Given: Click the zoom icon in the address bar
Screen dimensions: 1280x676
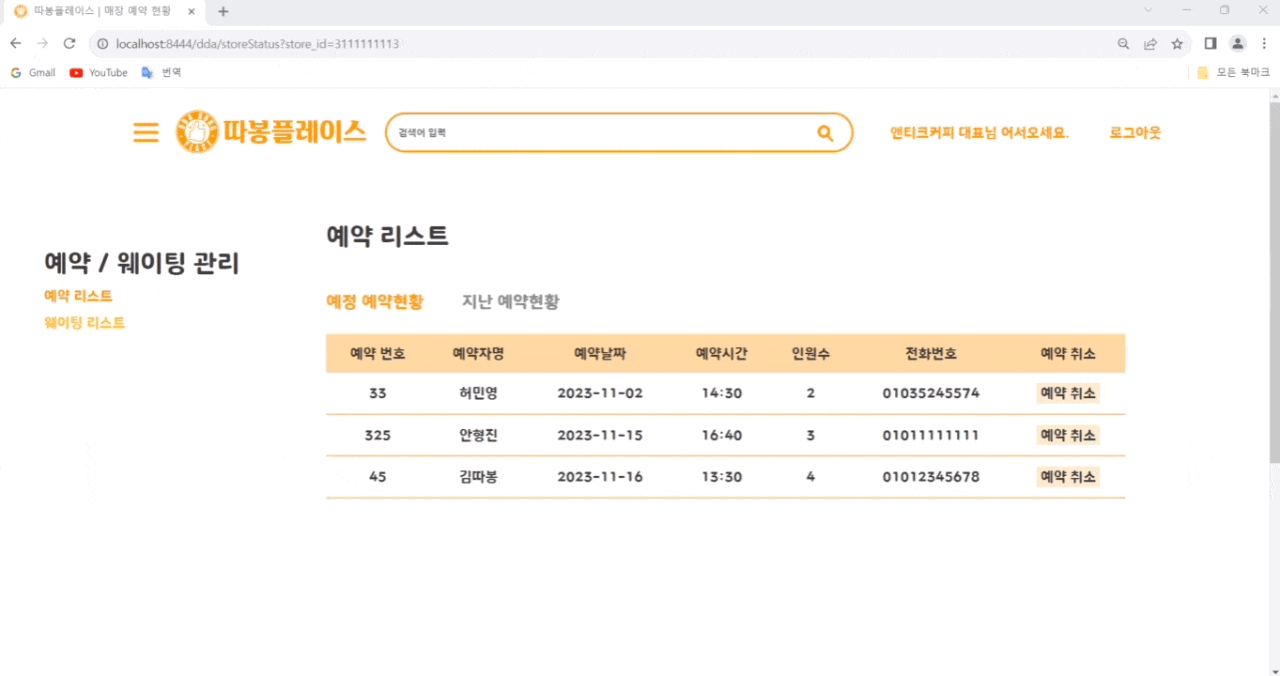Looking at the screenshot, I should pos(1122,43).
